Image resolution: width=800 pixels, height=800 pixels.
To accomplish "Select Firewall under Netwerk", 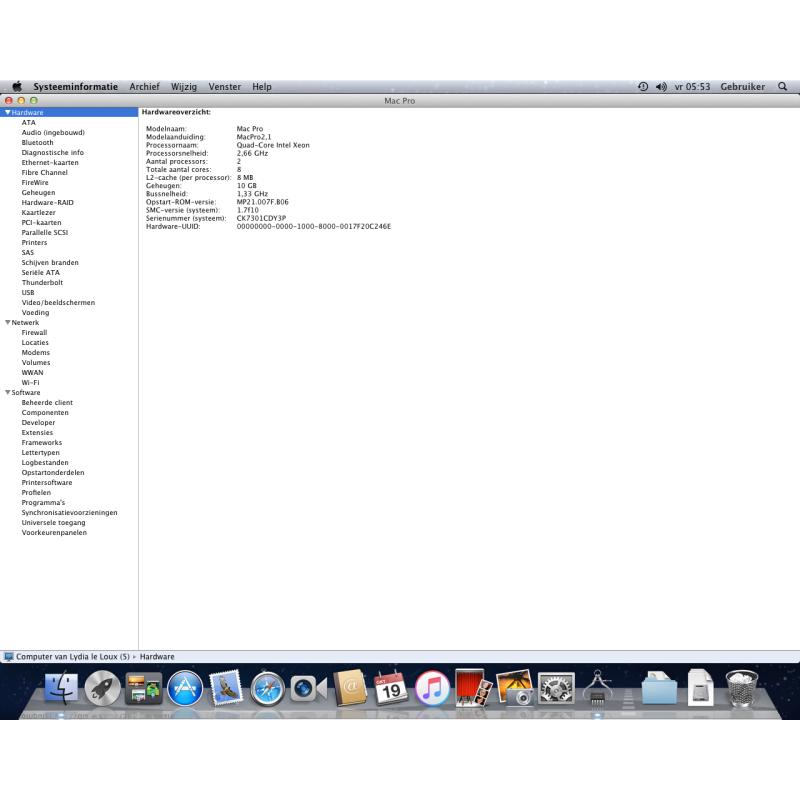I will pos(34,332).
